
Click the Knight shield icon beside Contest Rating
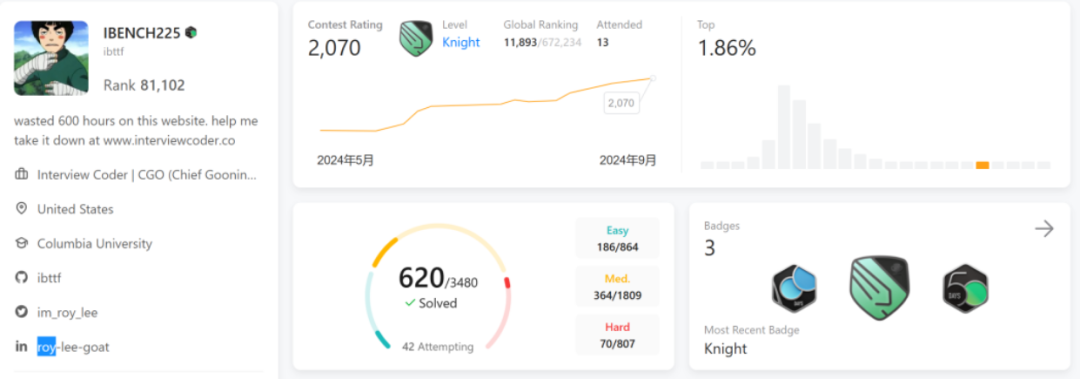(x=416, y=39)
